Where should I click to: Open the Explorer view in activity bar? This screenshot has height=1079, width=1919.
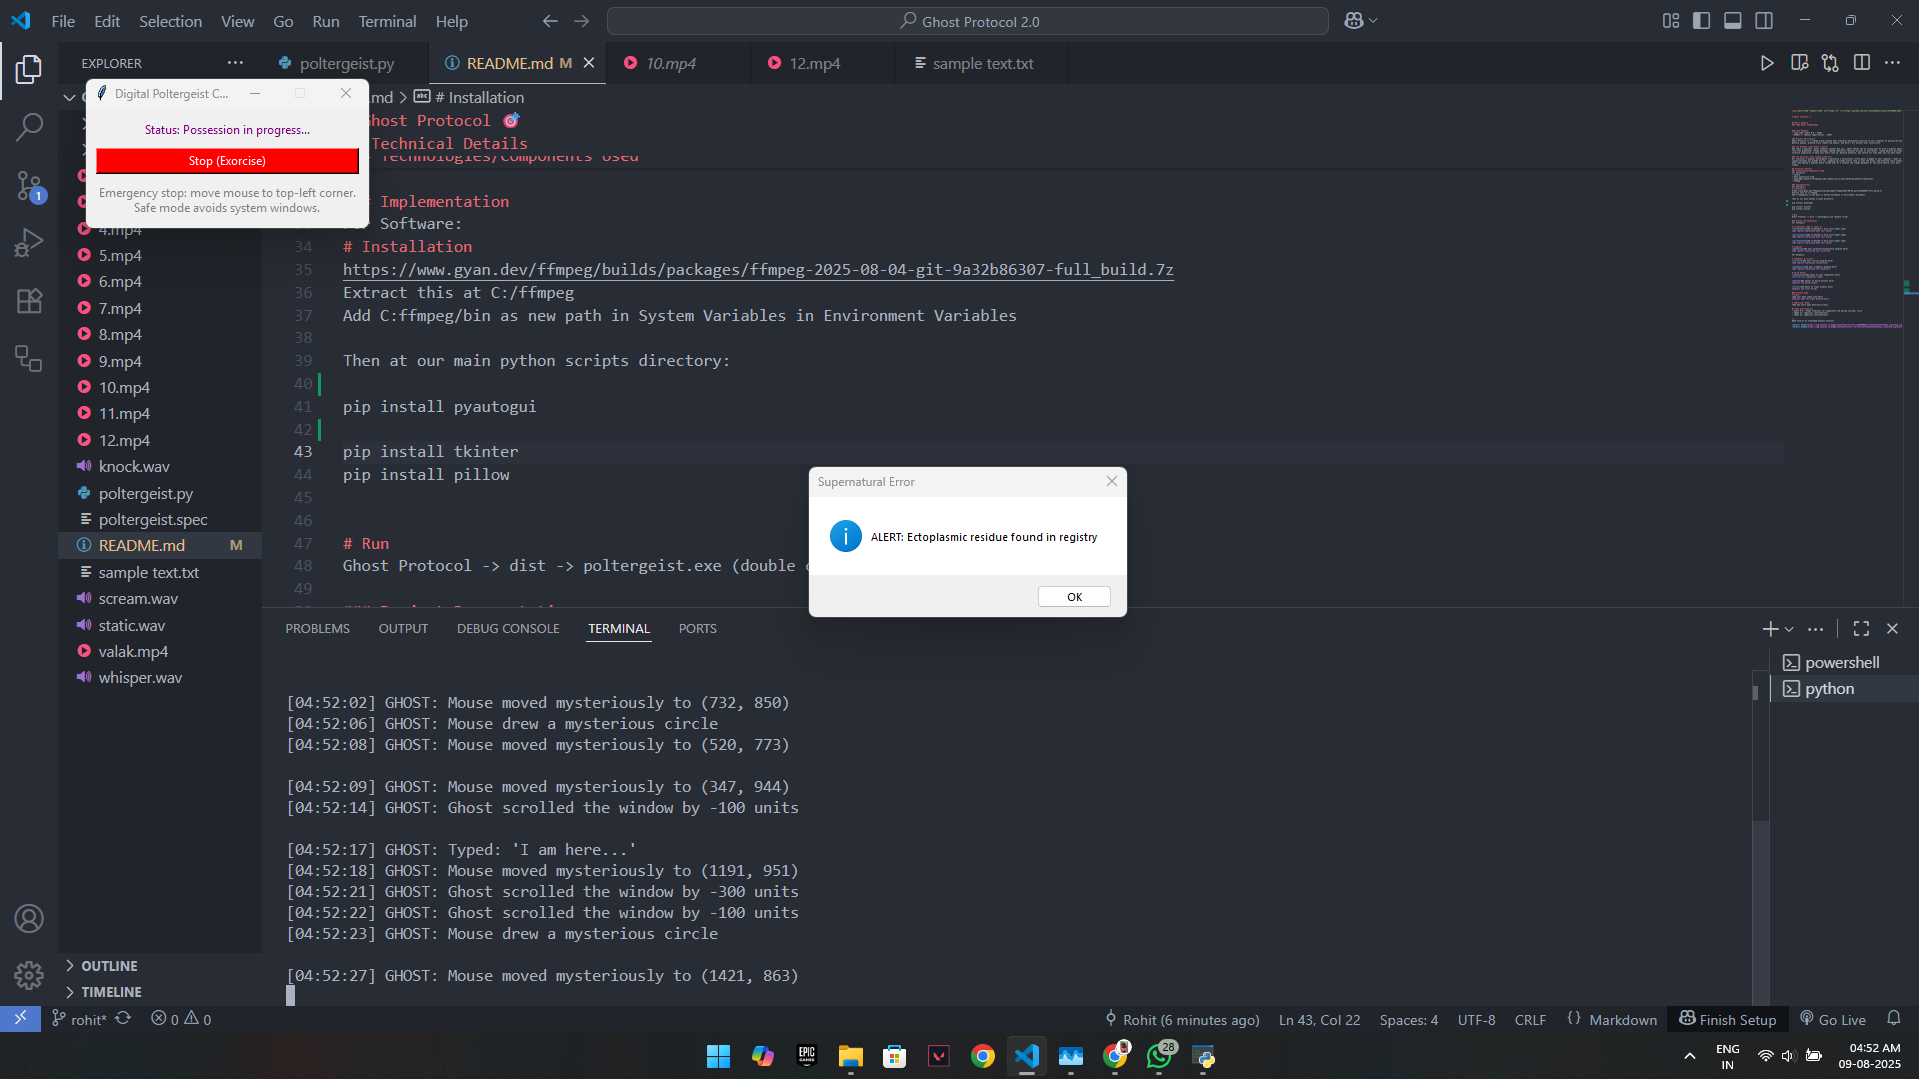pyautogui.click(x=29, y=69)
